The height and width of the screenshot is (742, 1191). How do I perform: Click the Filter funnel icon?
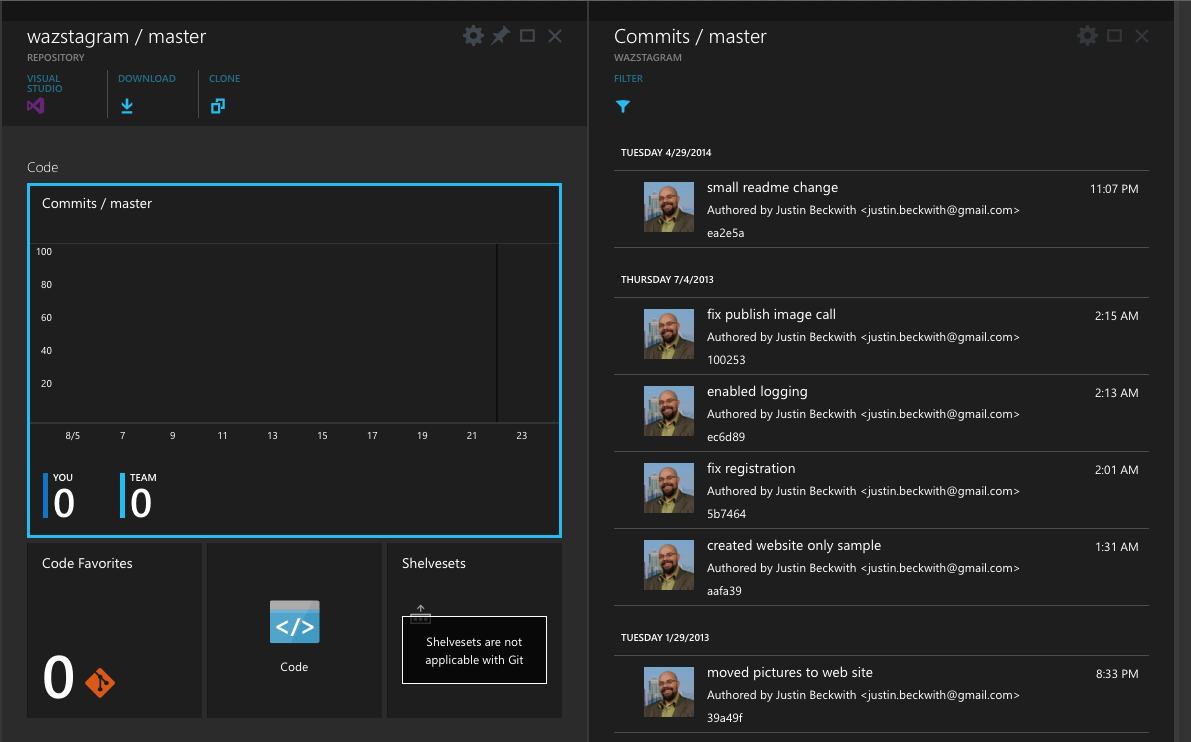point(623,106)
